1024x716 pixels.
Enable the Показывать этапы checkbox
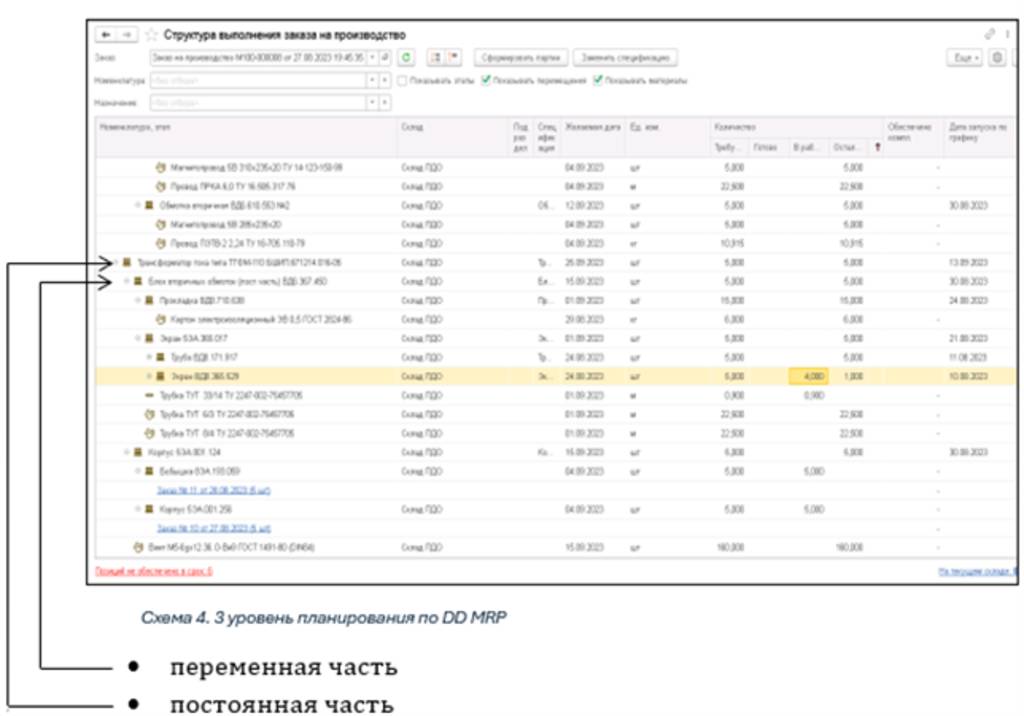402,81
